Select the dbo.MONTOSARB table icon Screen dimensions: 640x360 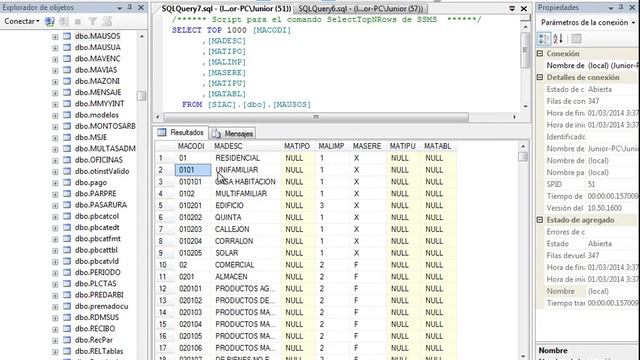click(67, 126)
